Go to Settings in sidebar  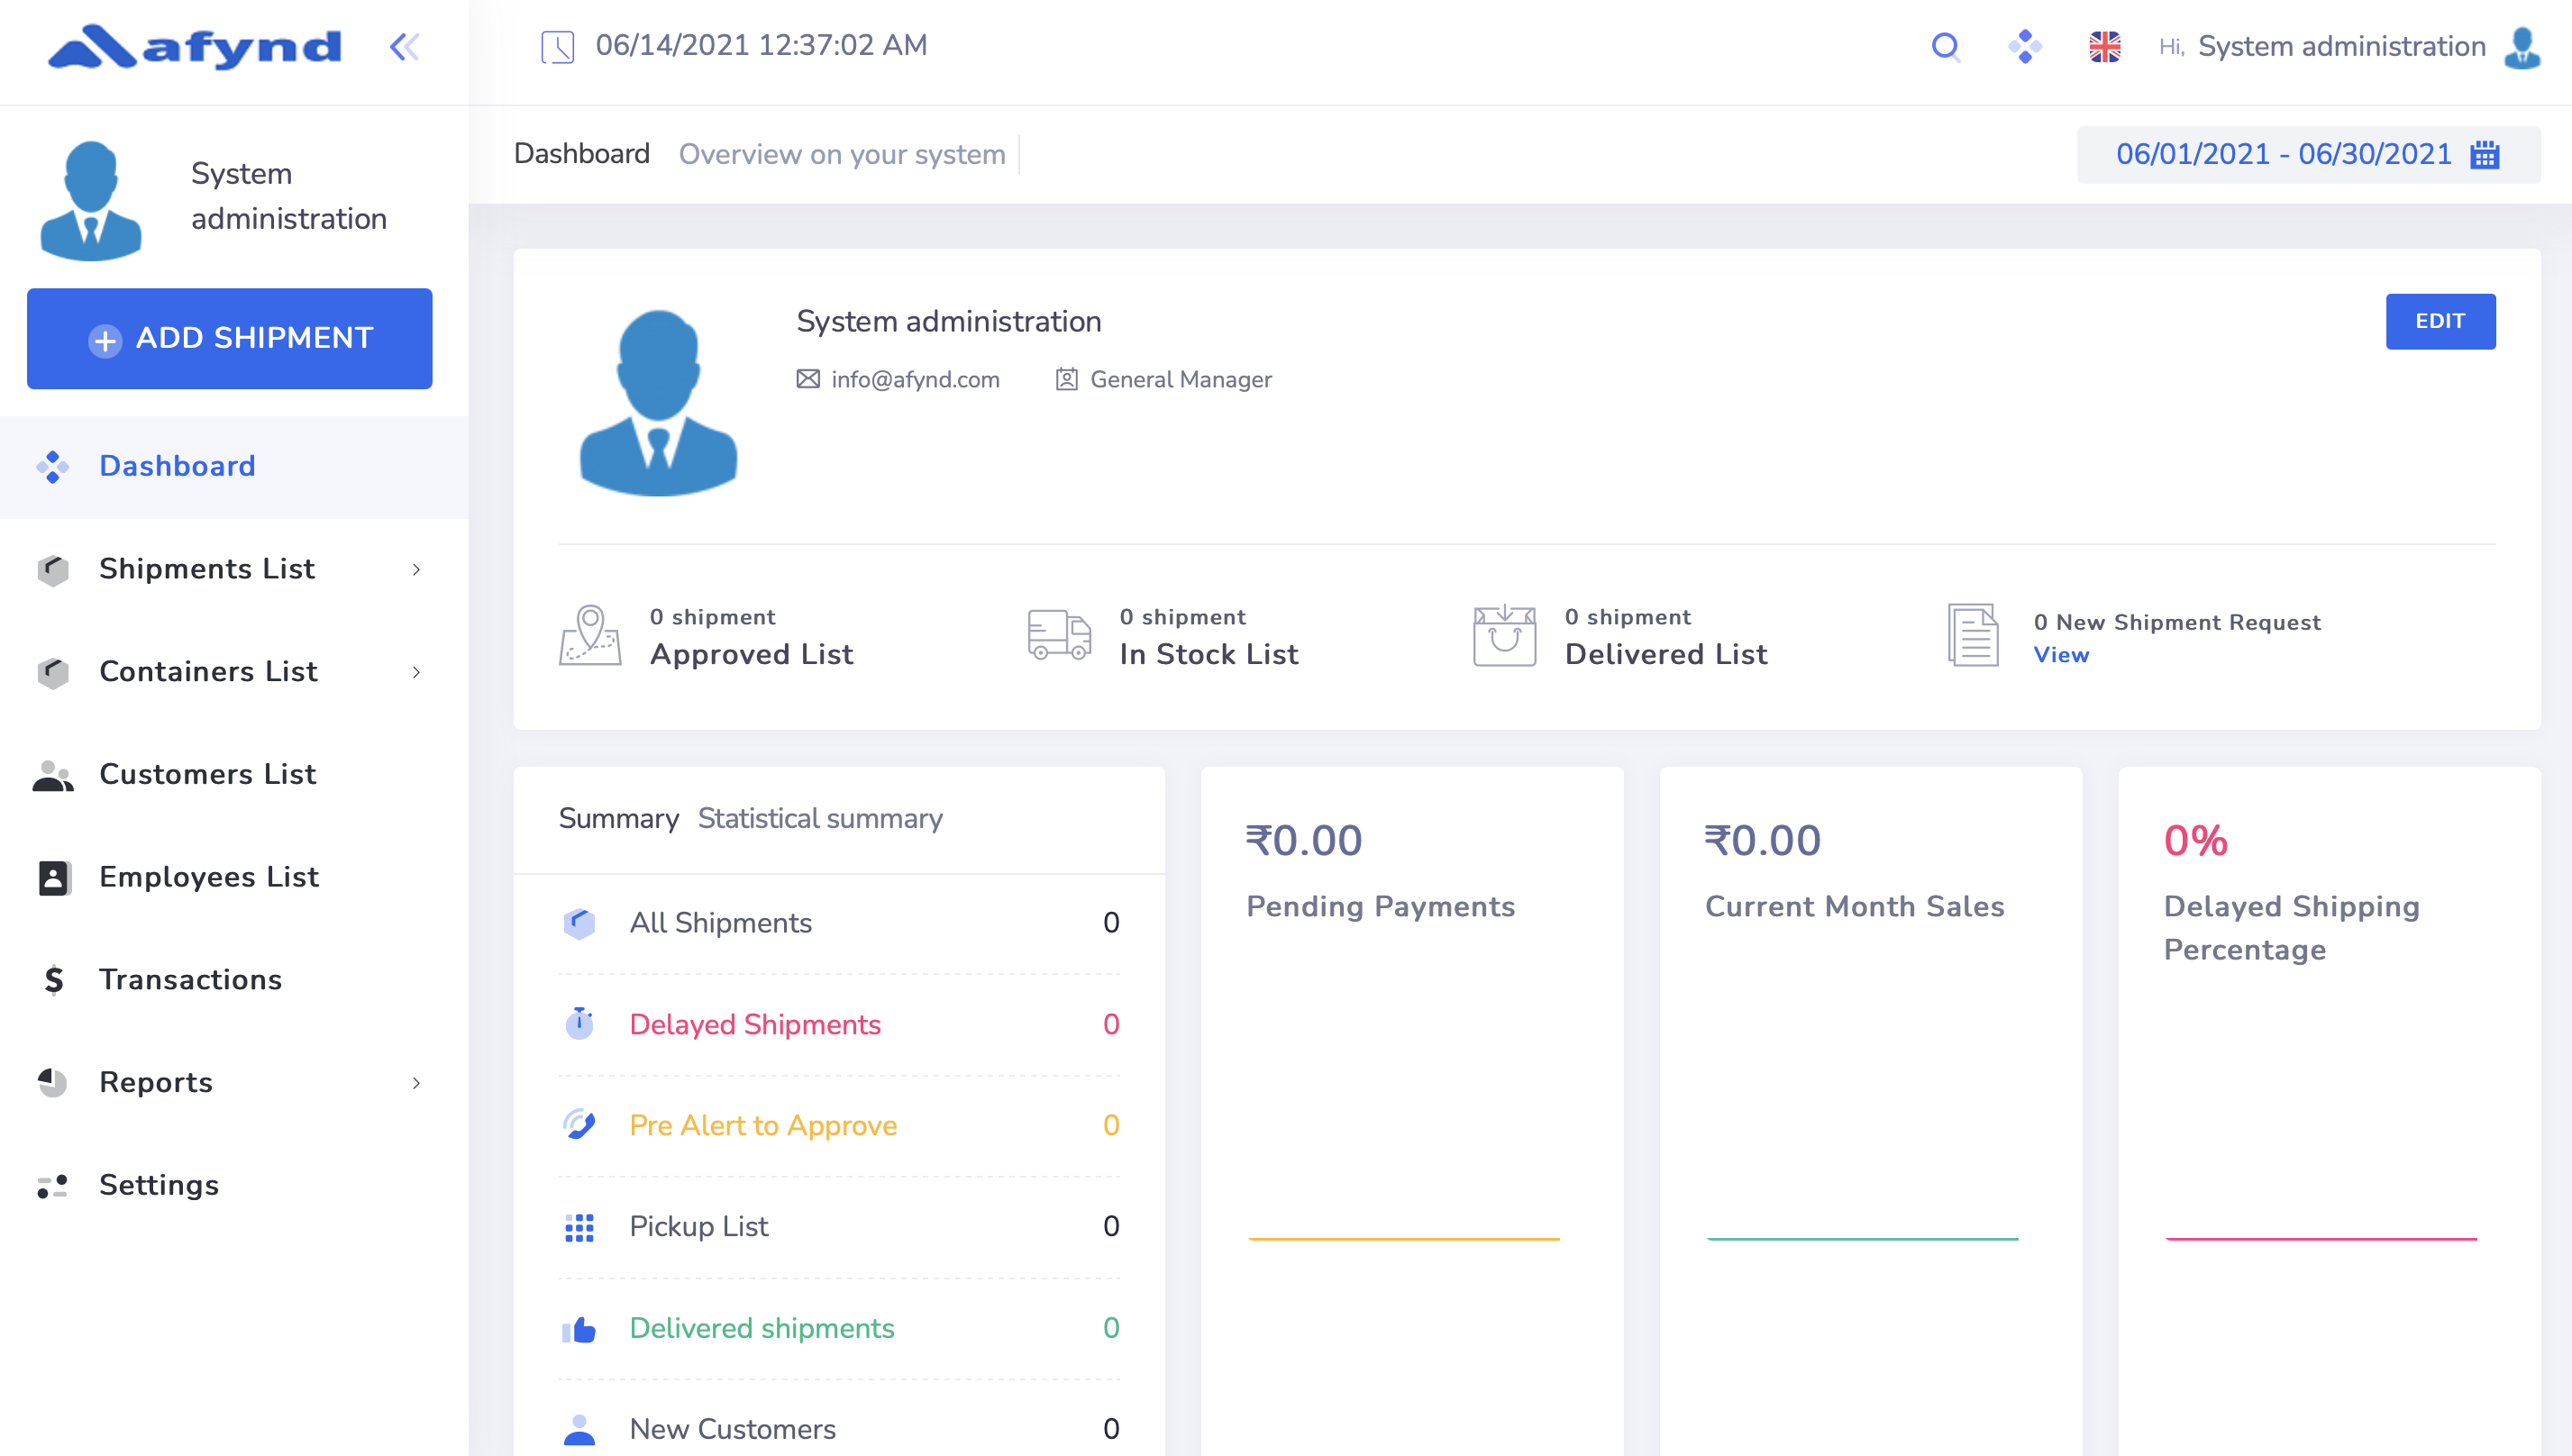click(158, 1185)
